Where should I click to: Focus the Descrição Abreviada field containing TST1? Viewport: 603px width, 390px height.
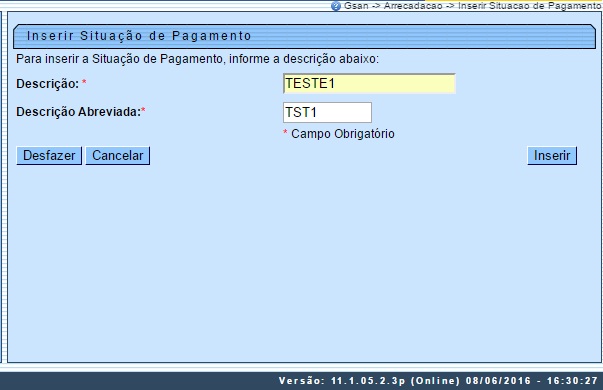point(327,112)
